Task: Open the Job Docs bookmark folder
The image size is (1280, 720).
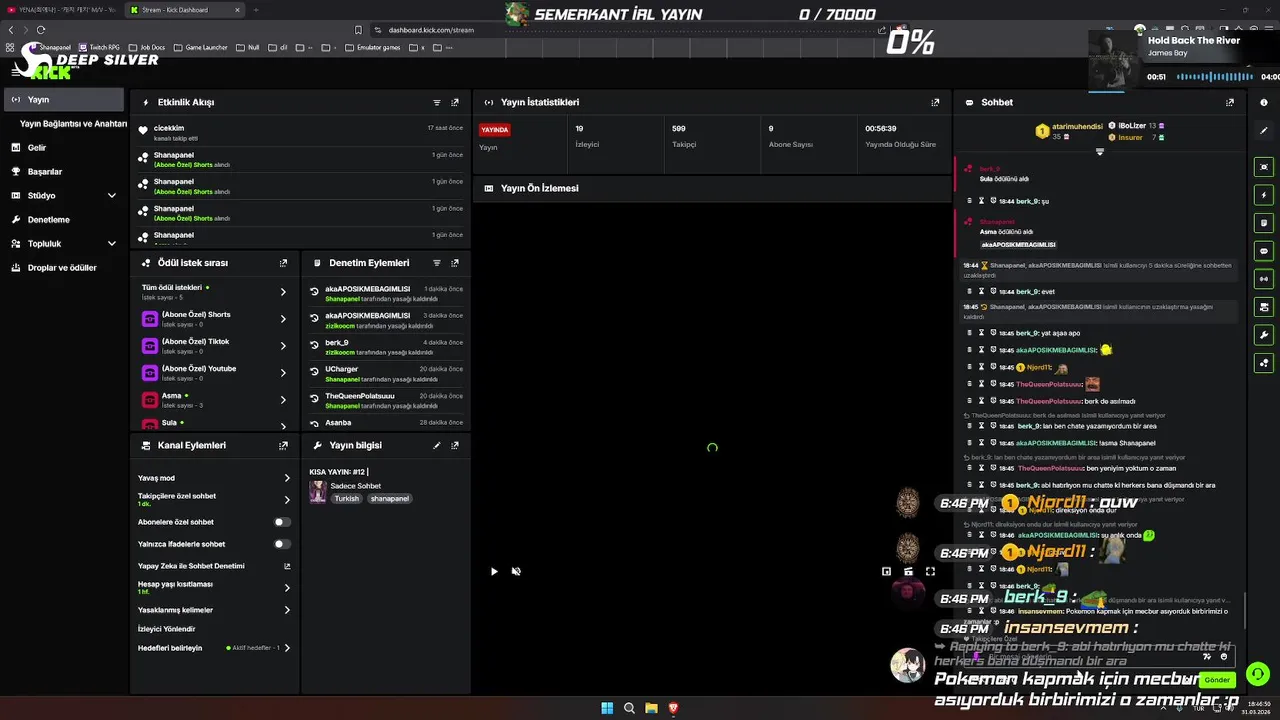Action: click(x=147, y=47)
